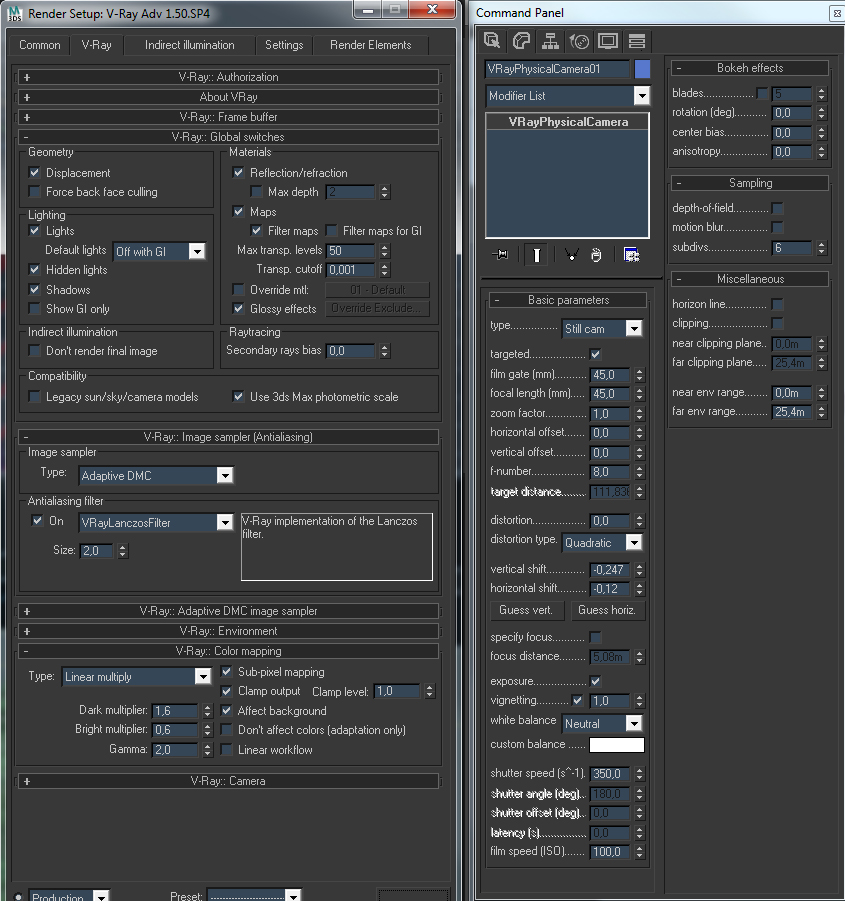Click the Pin Stack icon
The width and height of the screenshot is (845, 901).
(500, 255)
